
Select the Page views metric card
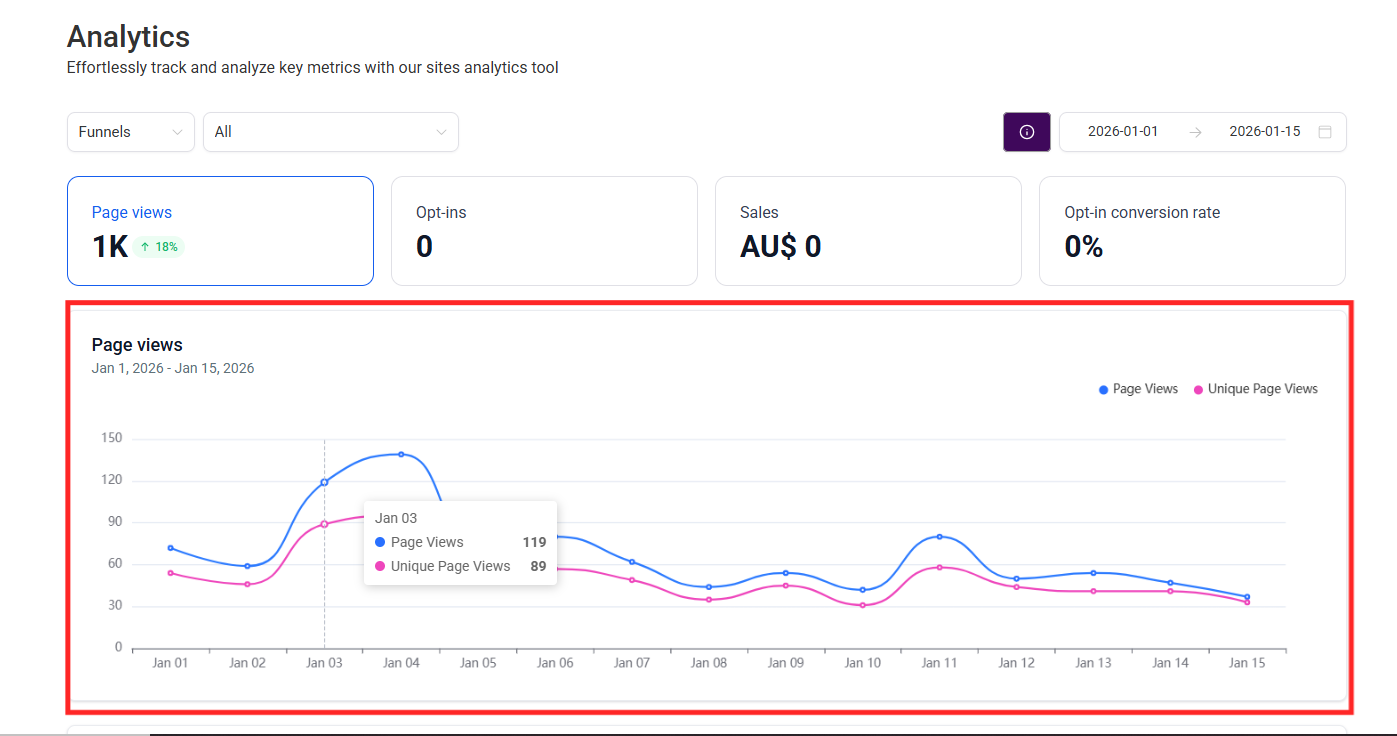pyautogui.click(x=220, y=231)
